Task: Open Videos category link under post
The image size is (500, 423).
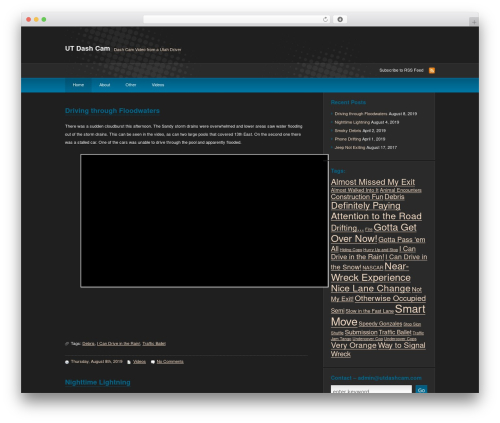Action: (139, 362)
